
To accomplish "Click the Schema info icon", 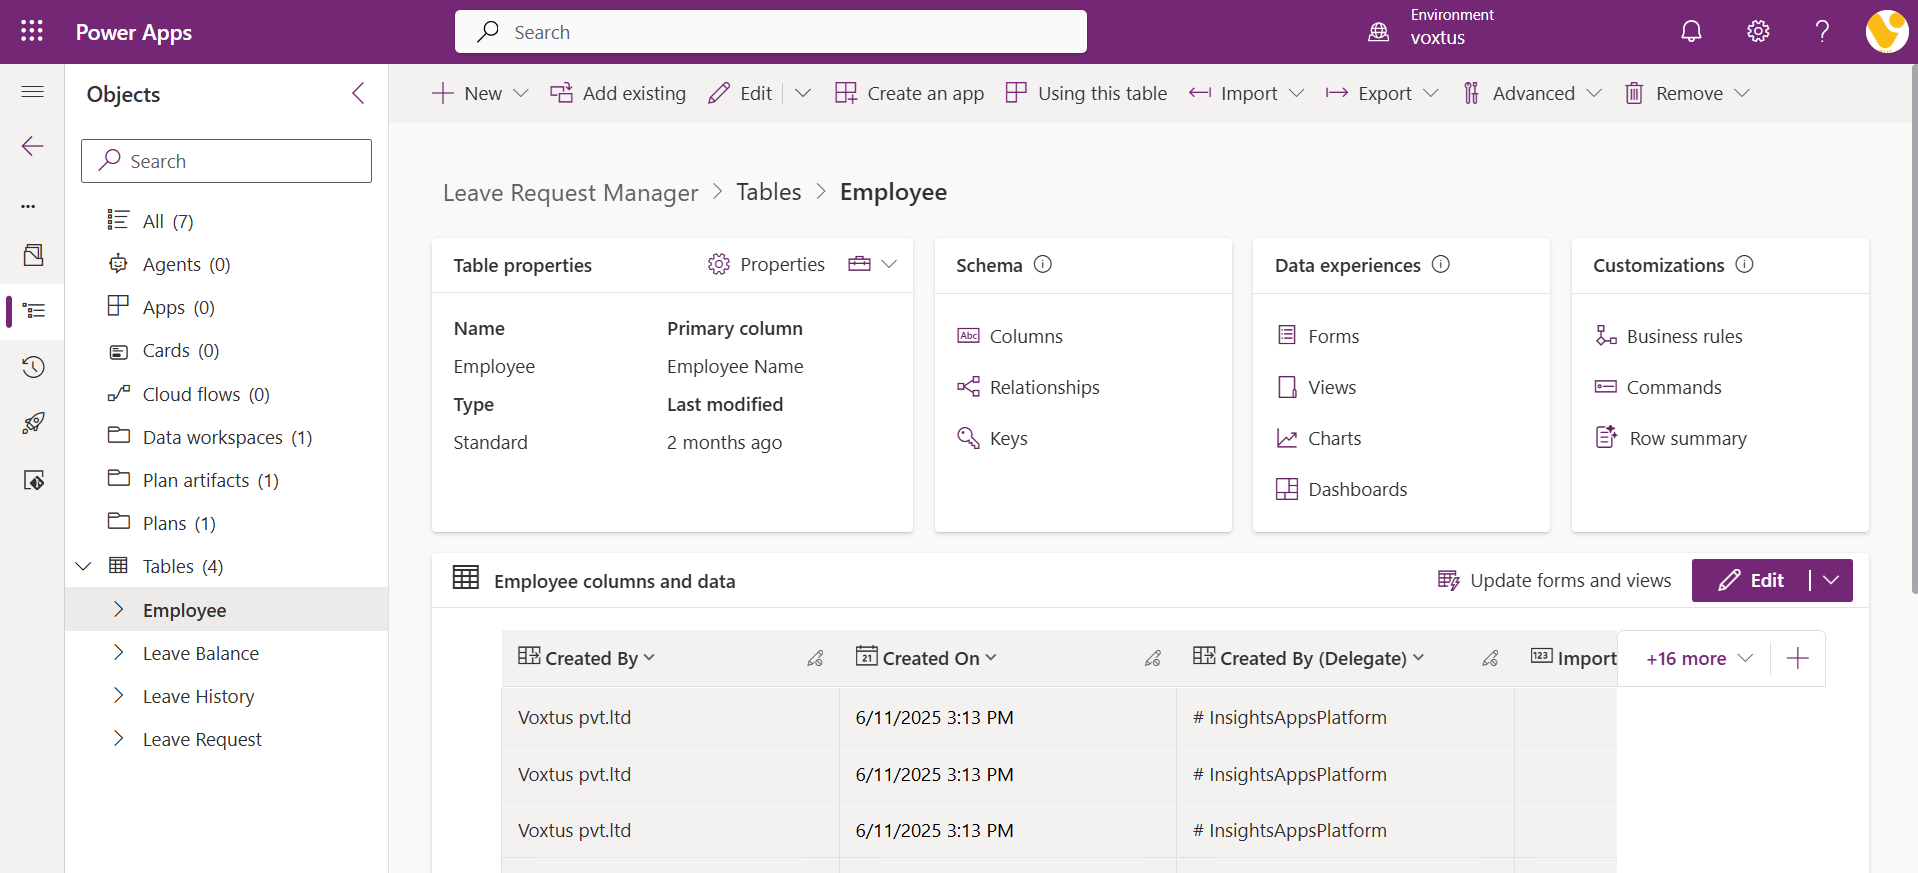I will 1042,264.
